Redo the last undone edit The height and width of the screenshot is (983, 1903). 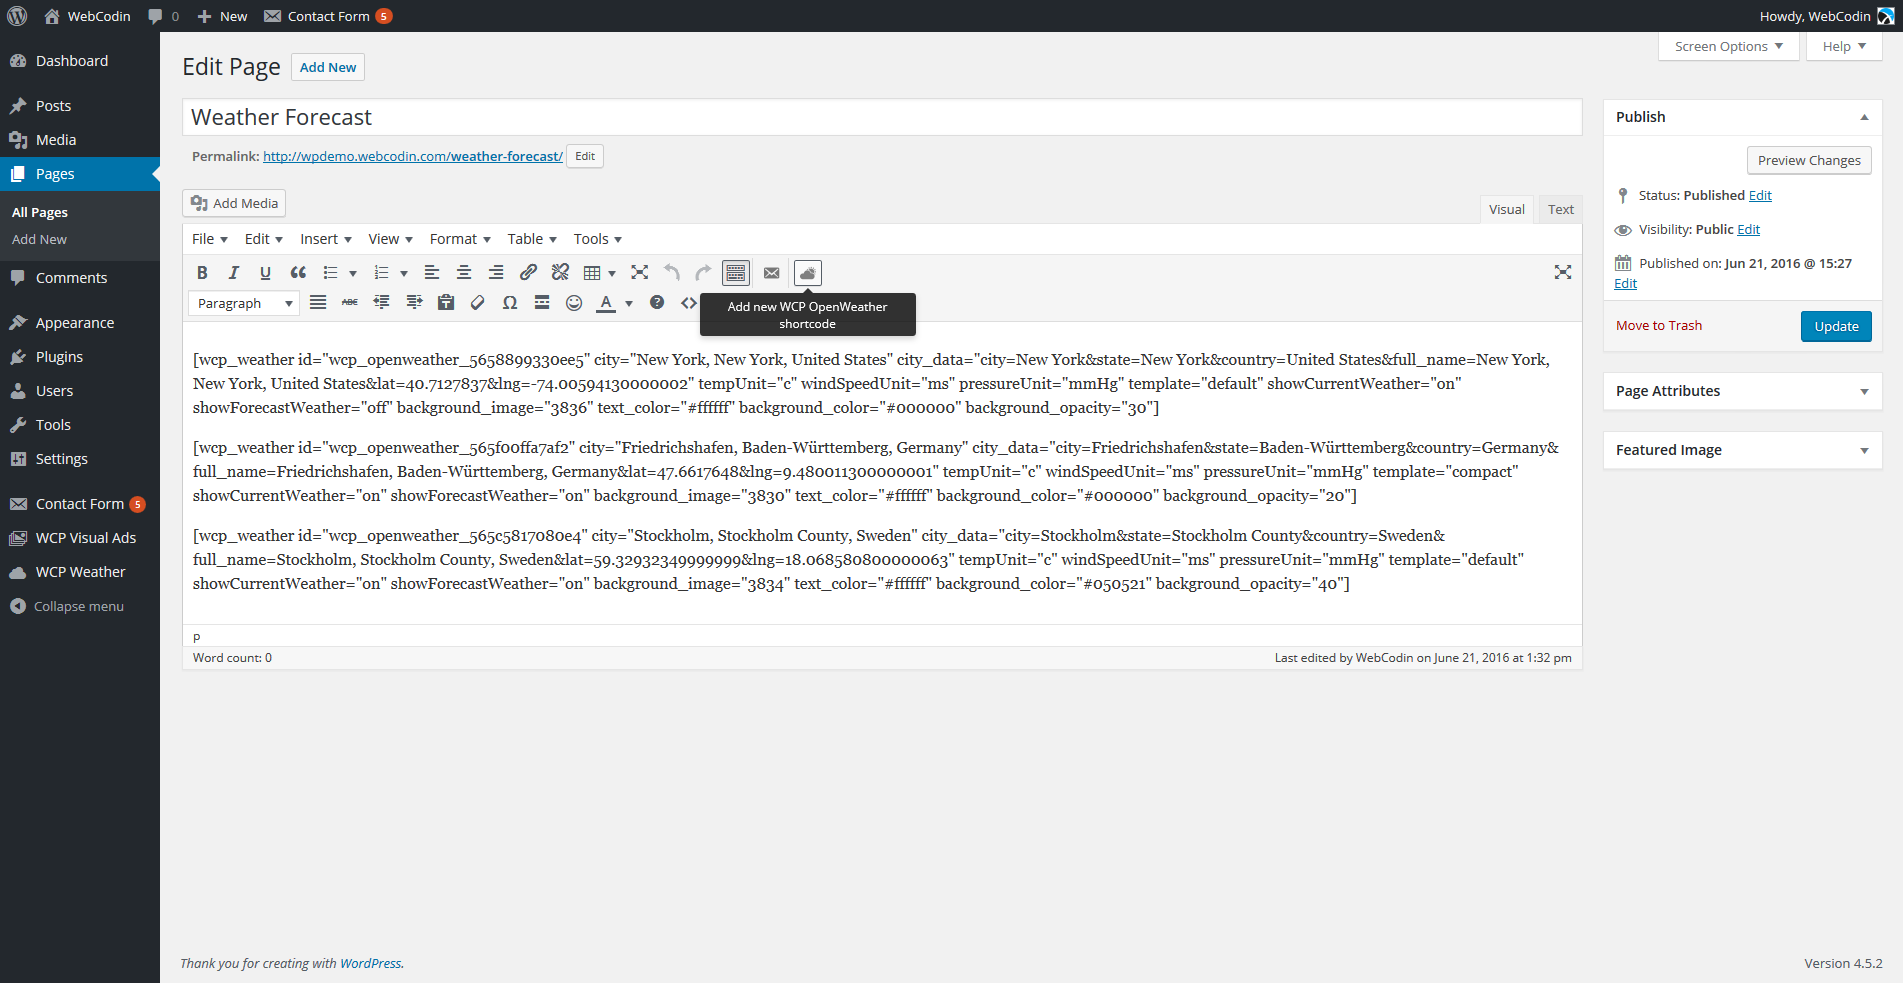(704, 273)
